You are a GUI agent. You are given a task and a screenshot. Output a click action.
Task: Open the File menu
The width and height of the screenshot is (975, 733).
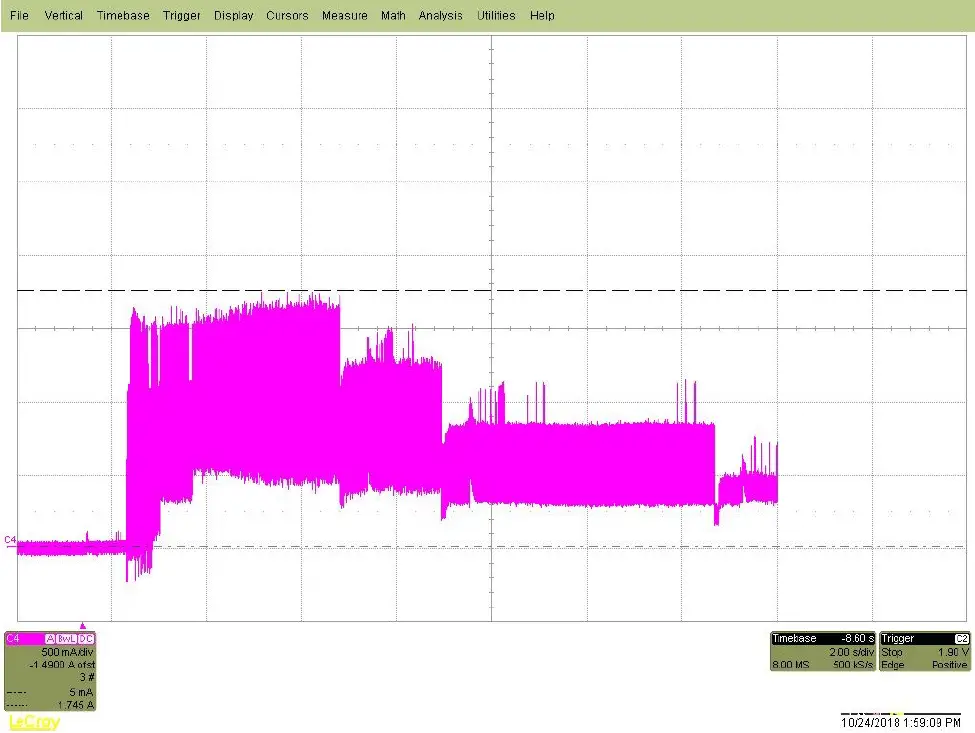click(19, 16)
